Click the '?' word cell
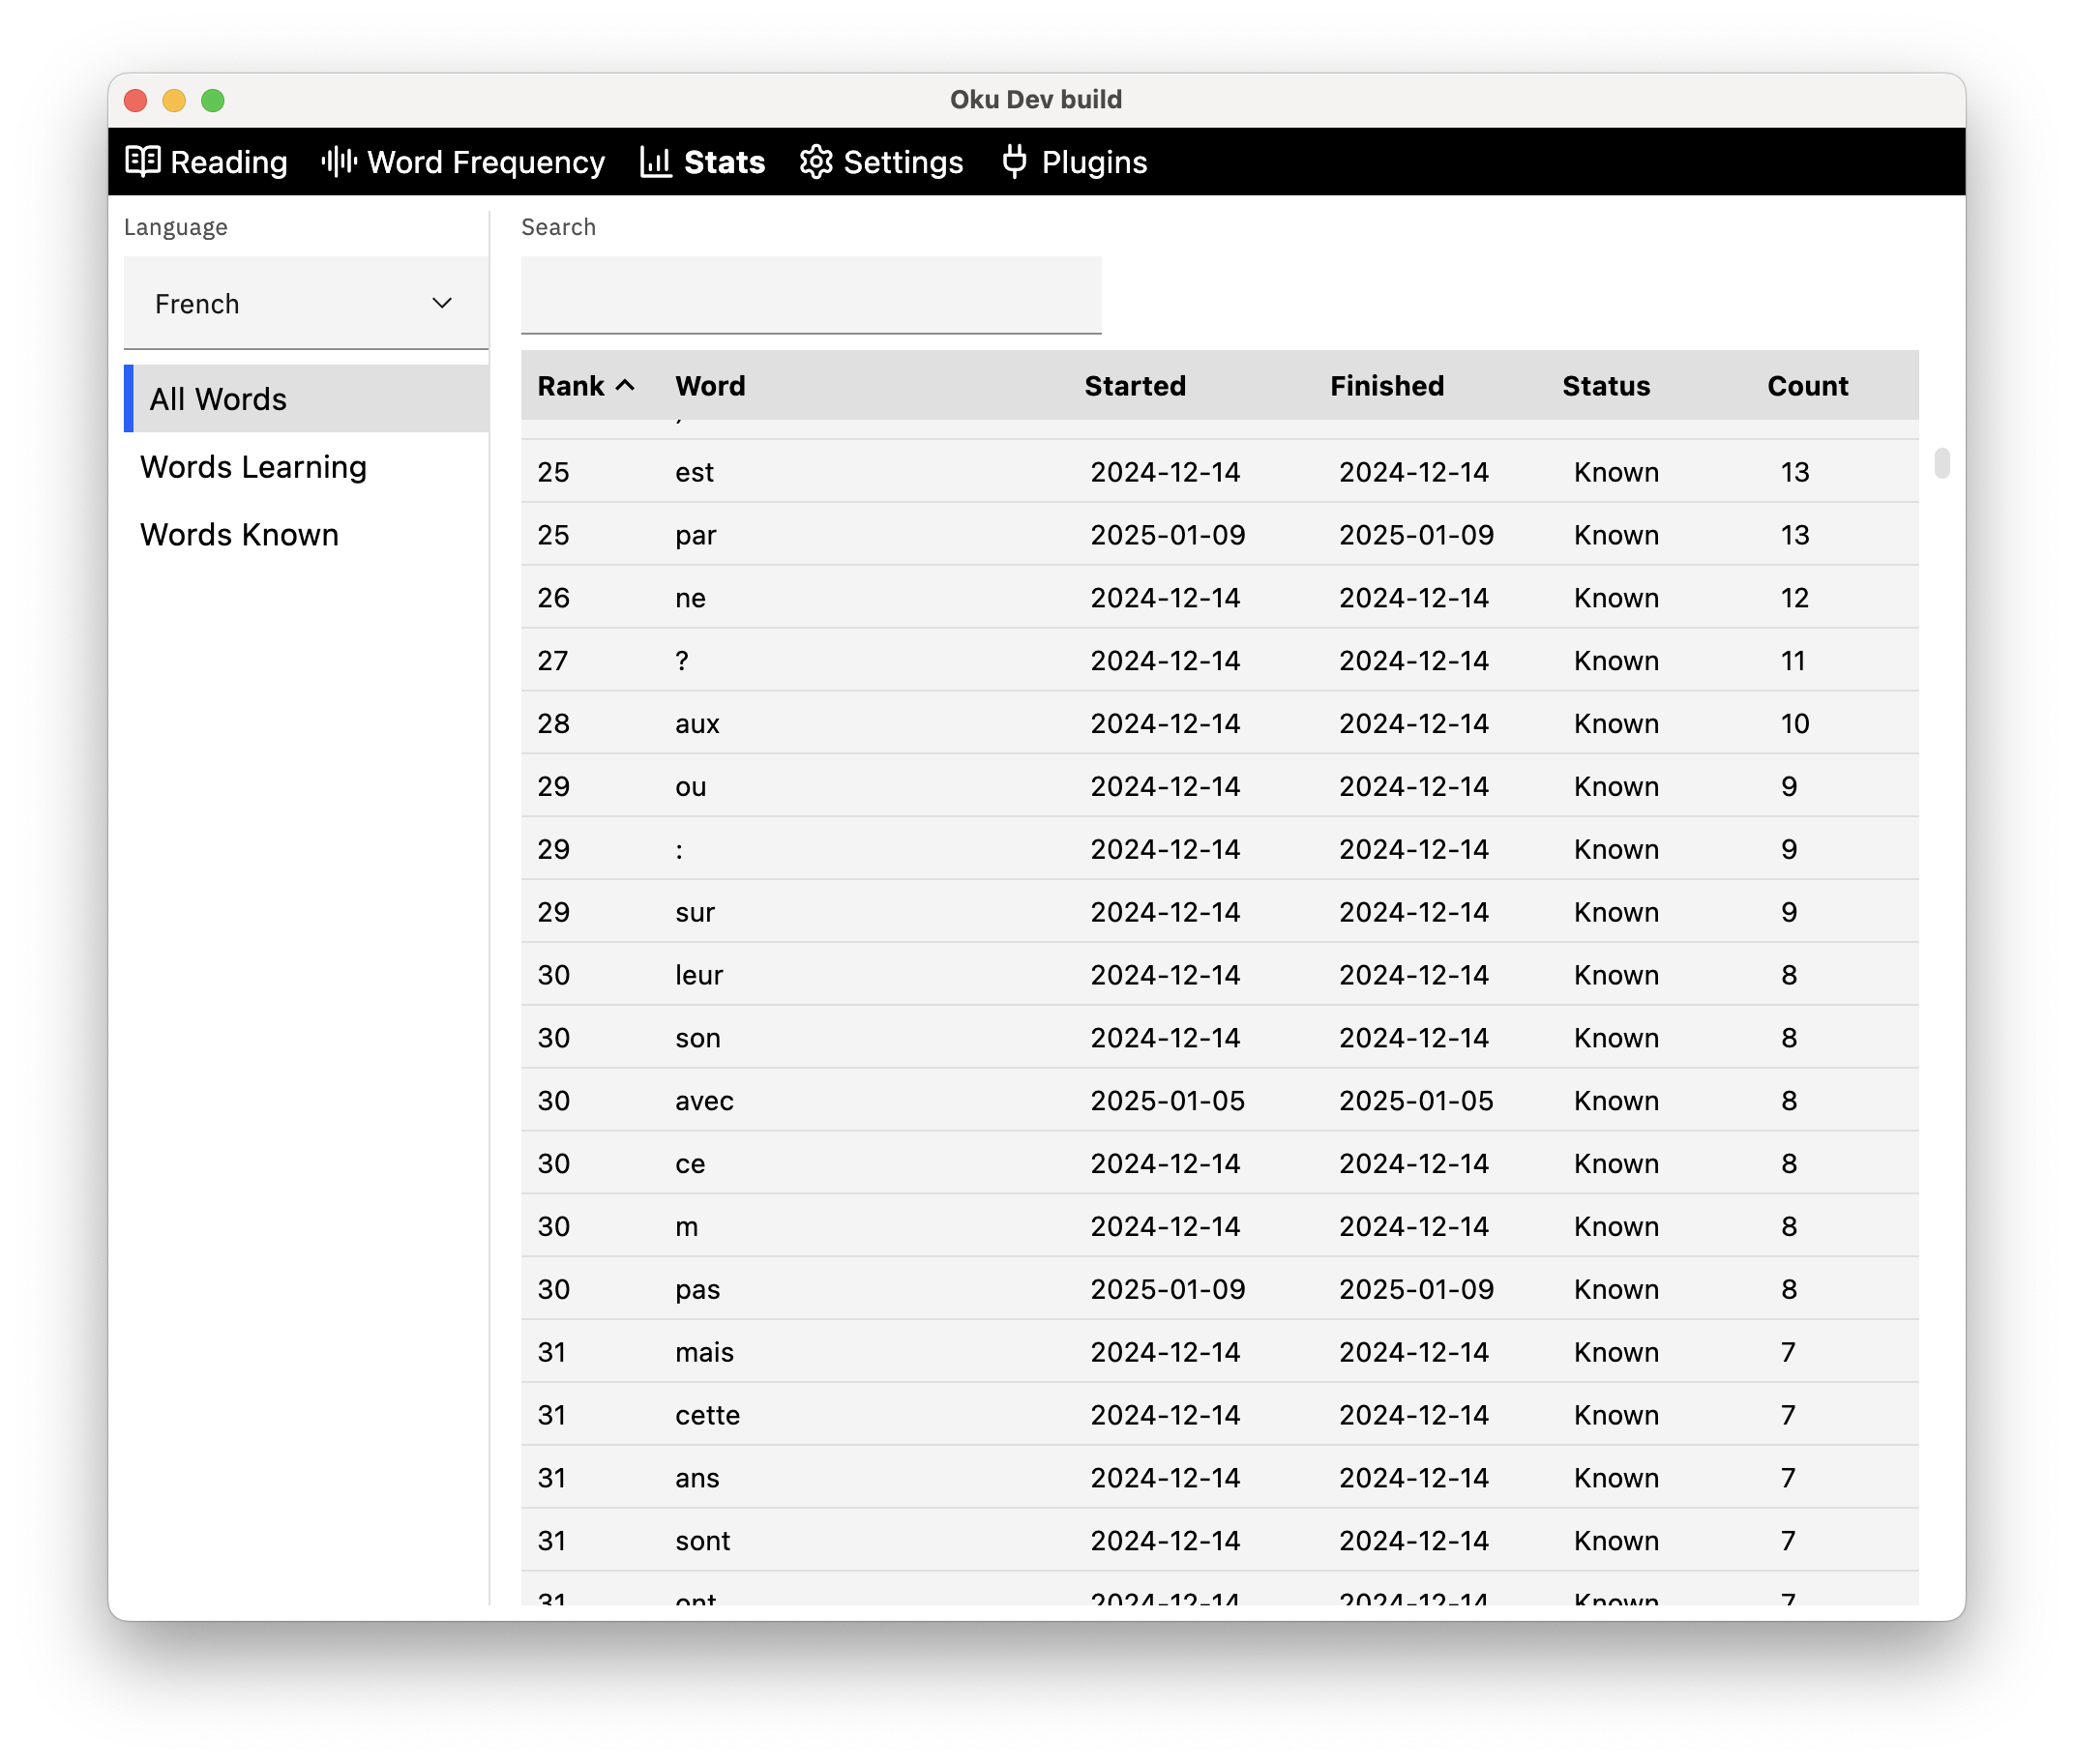The height and width of the screenshot is (1764, 2074). click(682, 661)
